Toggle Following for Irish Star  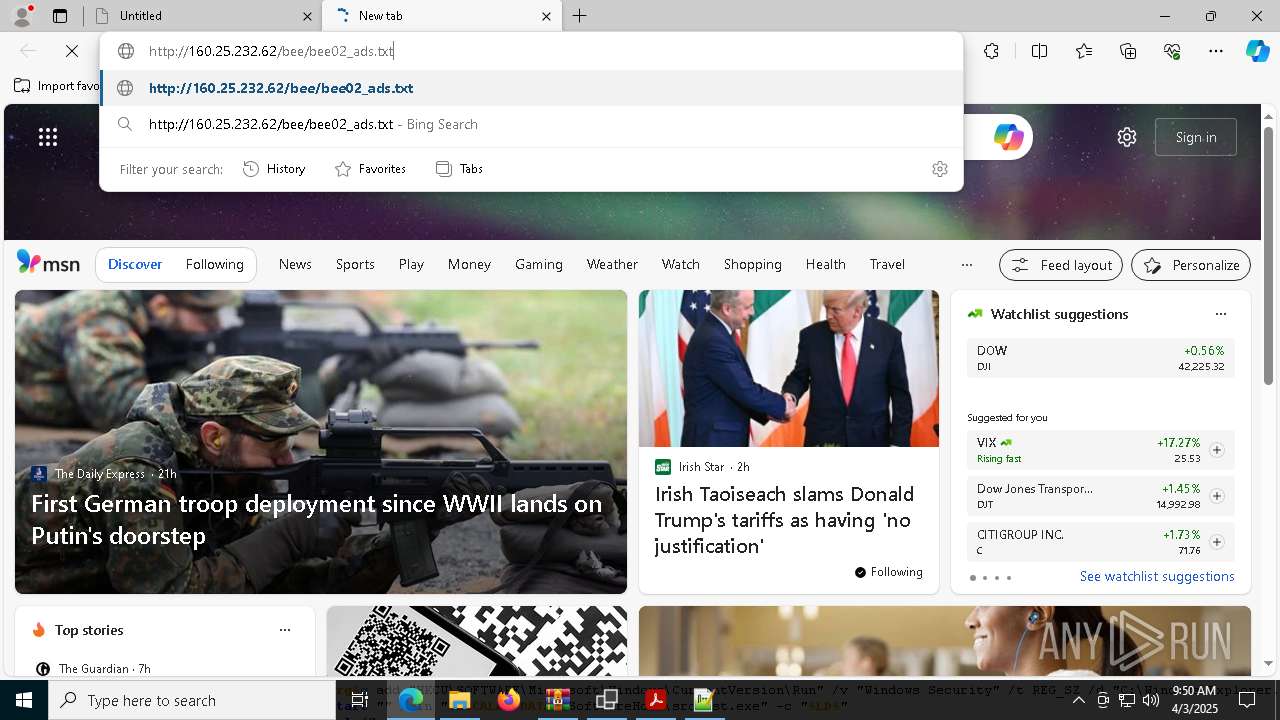[889, 572]
